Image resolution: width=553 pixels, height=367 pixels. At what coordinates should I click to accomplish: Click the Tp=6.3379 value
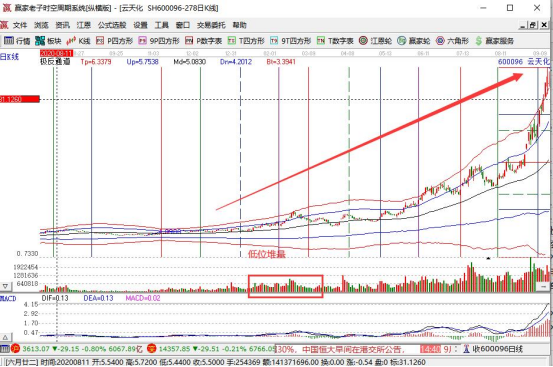pos(96,62)
